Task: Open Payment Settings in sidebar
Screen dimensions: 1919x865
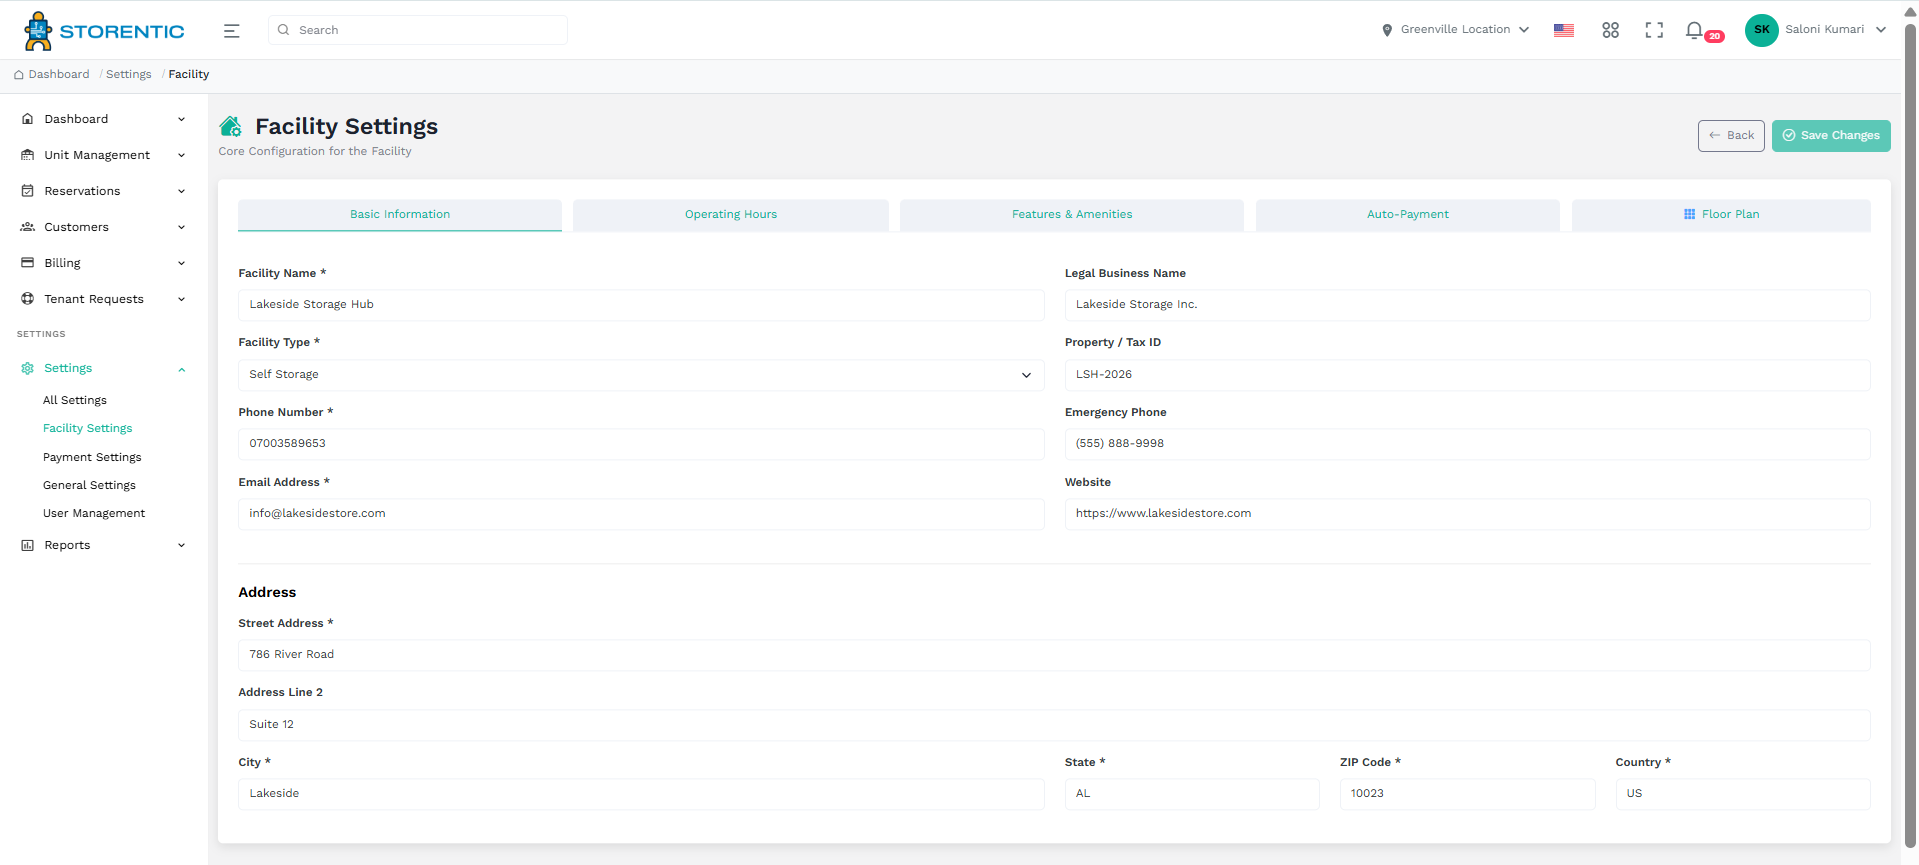Action: (92, 457)
